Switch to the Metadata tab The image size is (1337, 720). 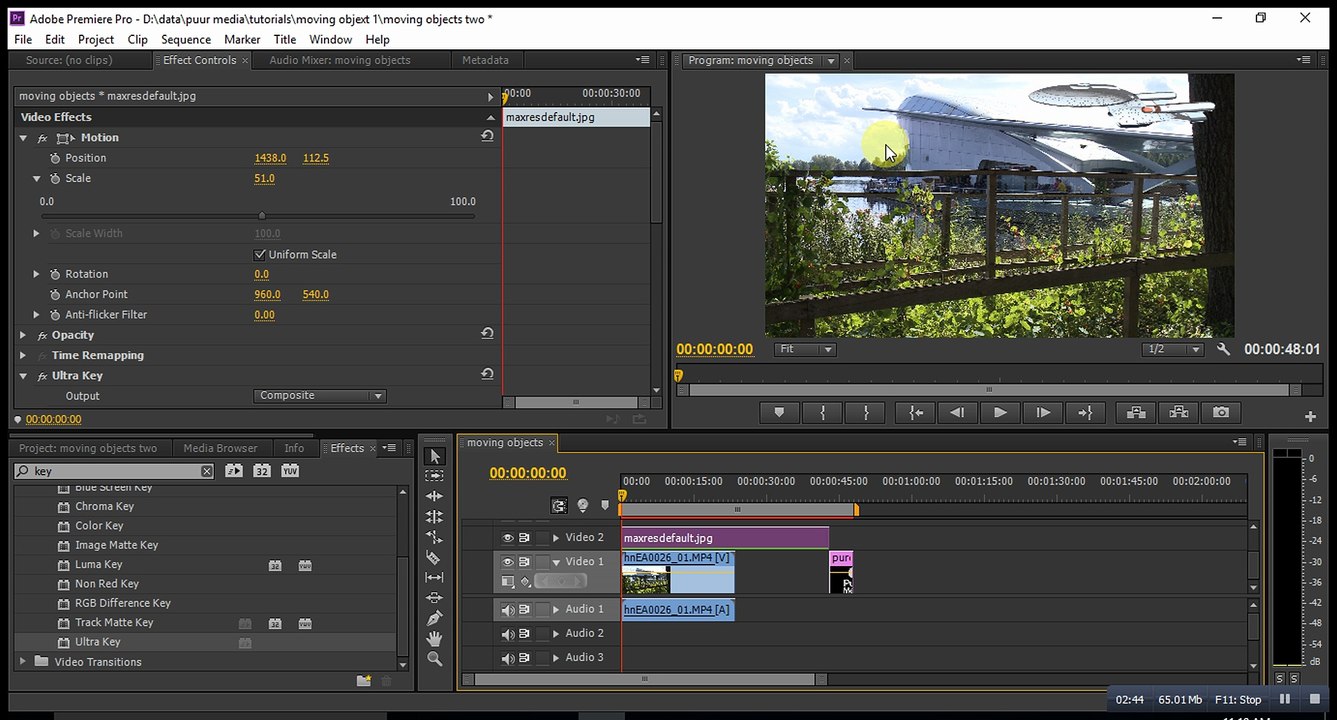[485, 60]
